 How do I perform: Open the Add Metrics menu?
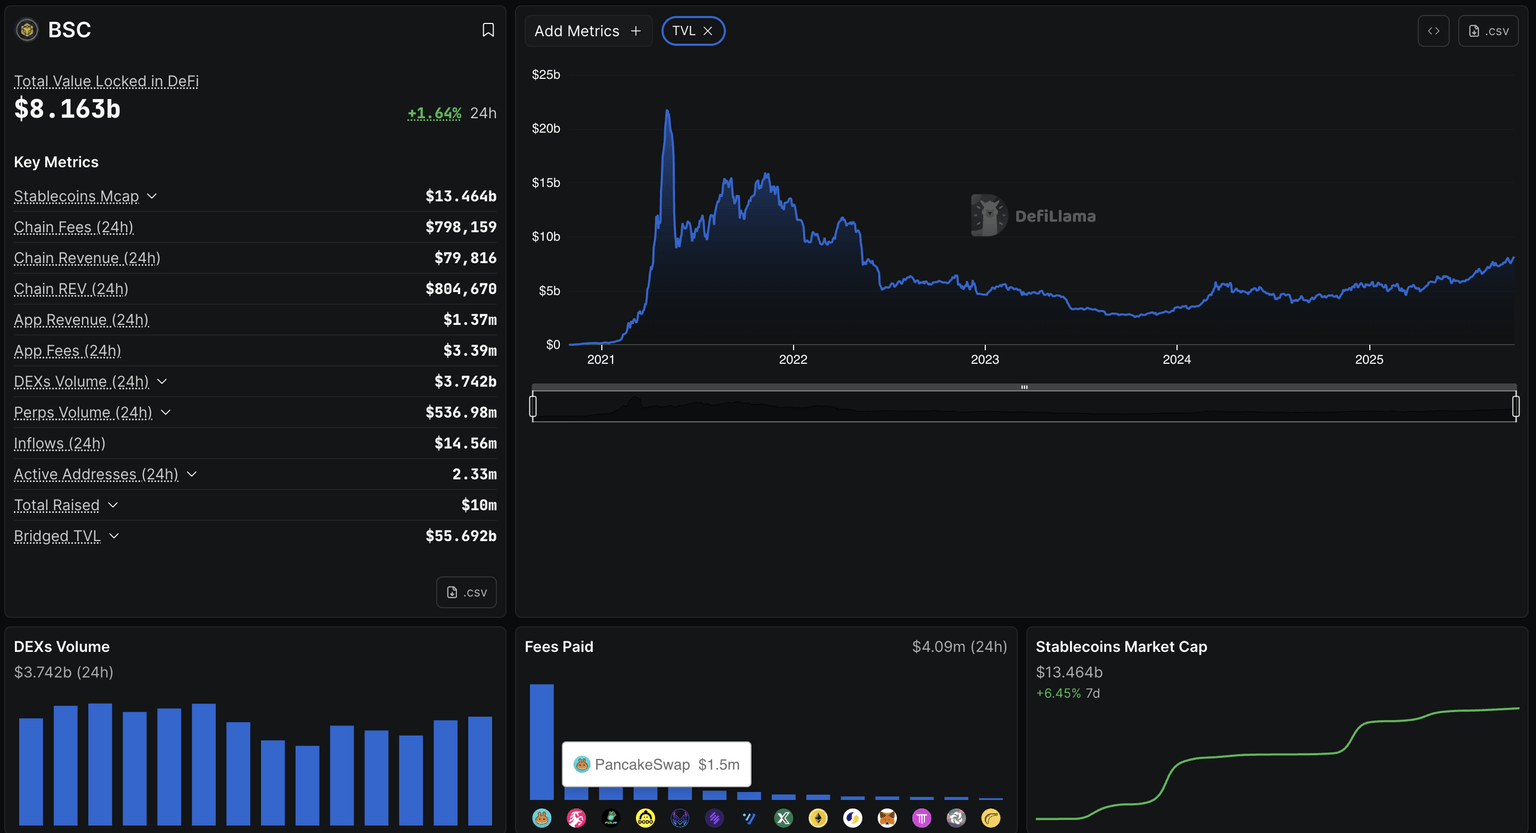coord(588,31)
